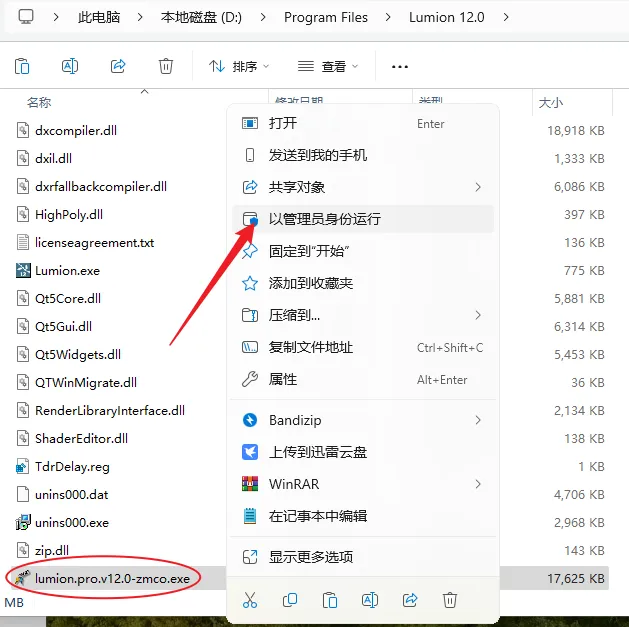Click the cut scissors icon in context menu
This screenshot has height=627, width=629.
[250, 600]
